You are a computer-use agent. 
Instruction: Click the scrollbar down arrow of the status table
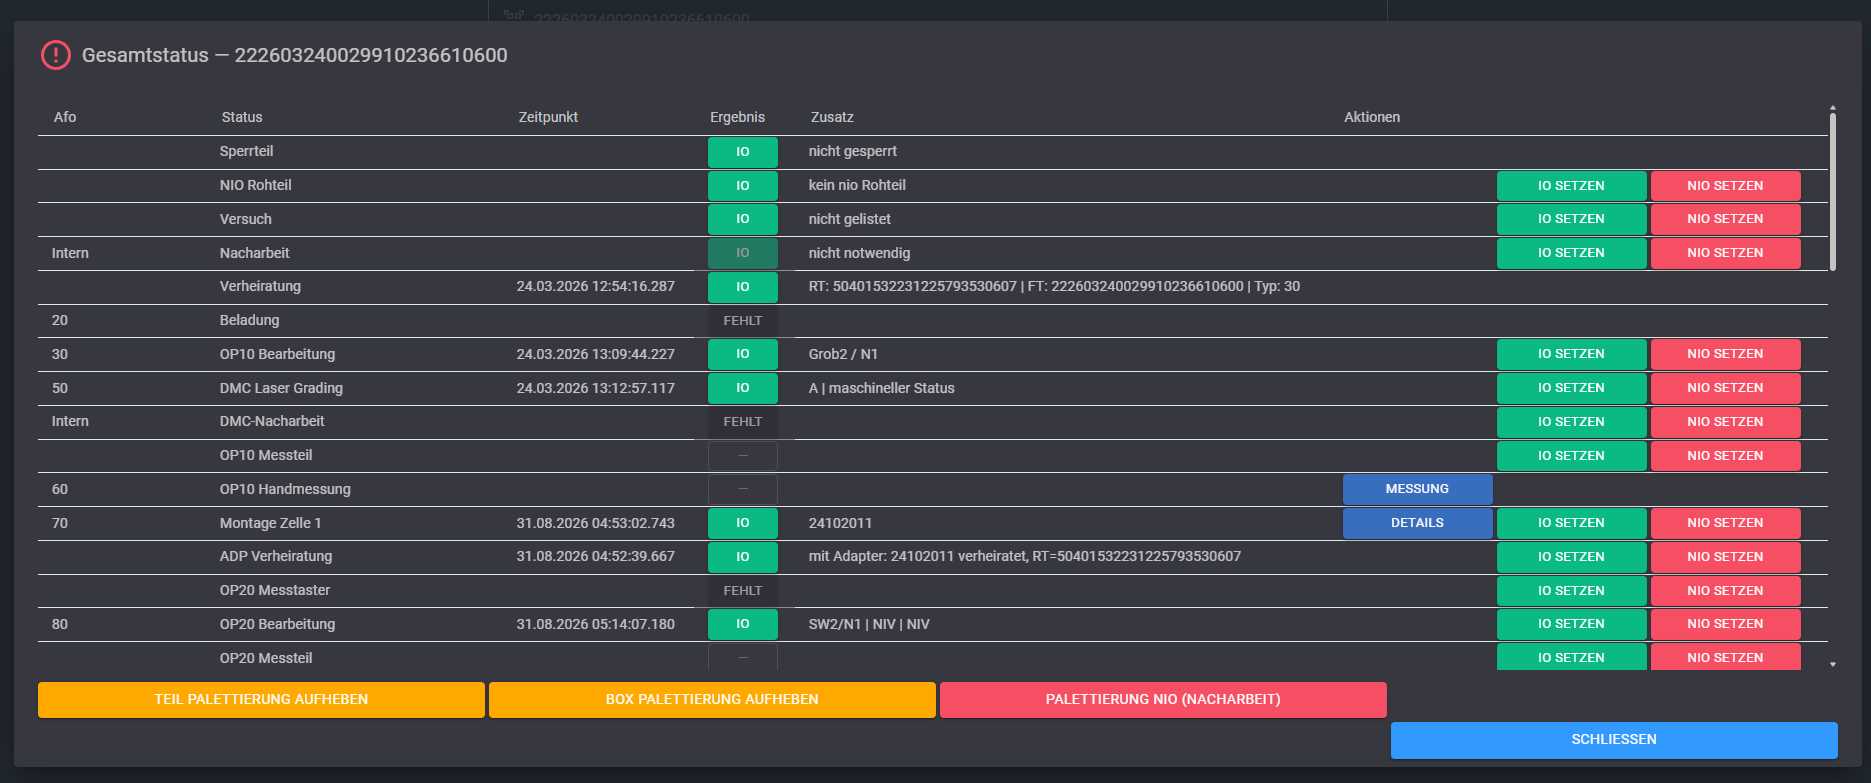1832,664
